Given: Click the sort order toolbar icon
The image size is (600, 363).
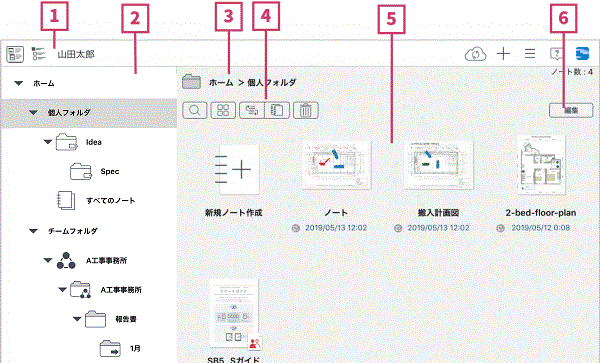Looking at the screenshot, I should coord(252,110).
